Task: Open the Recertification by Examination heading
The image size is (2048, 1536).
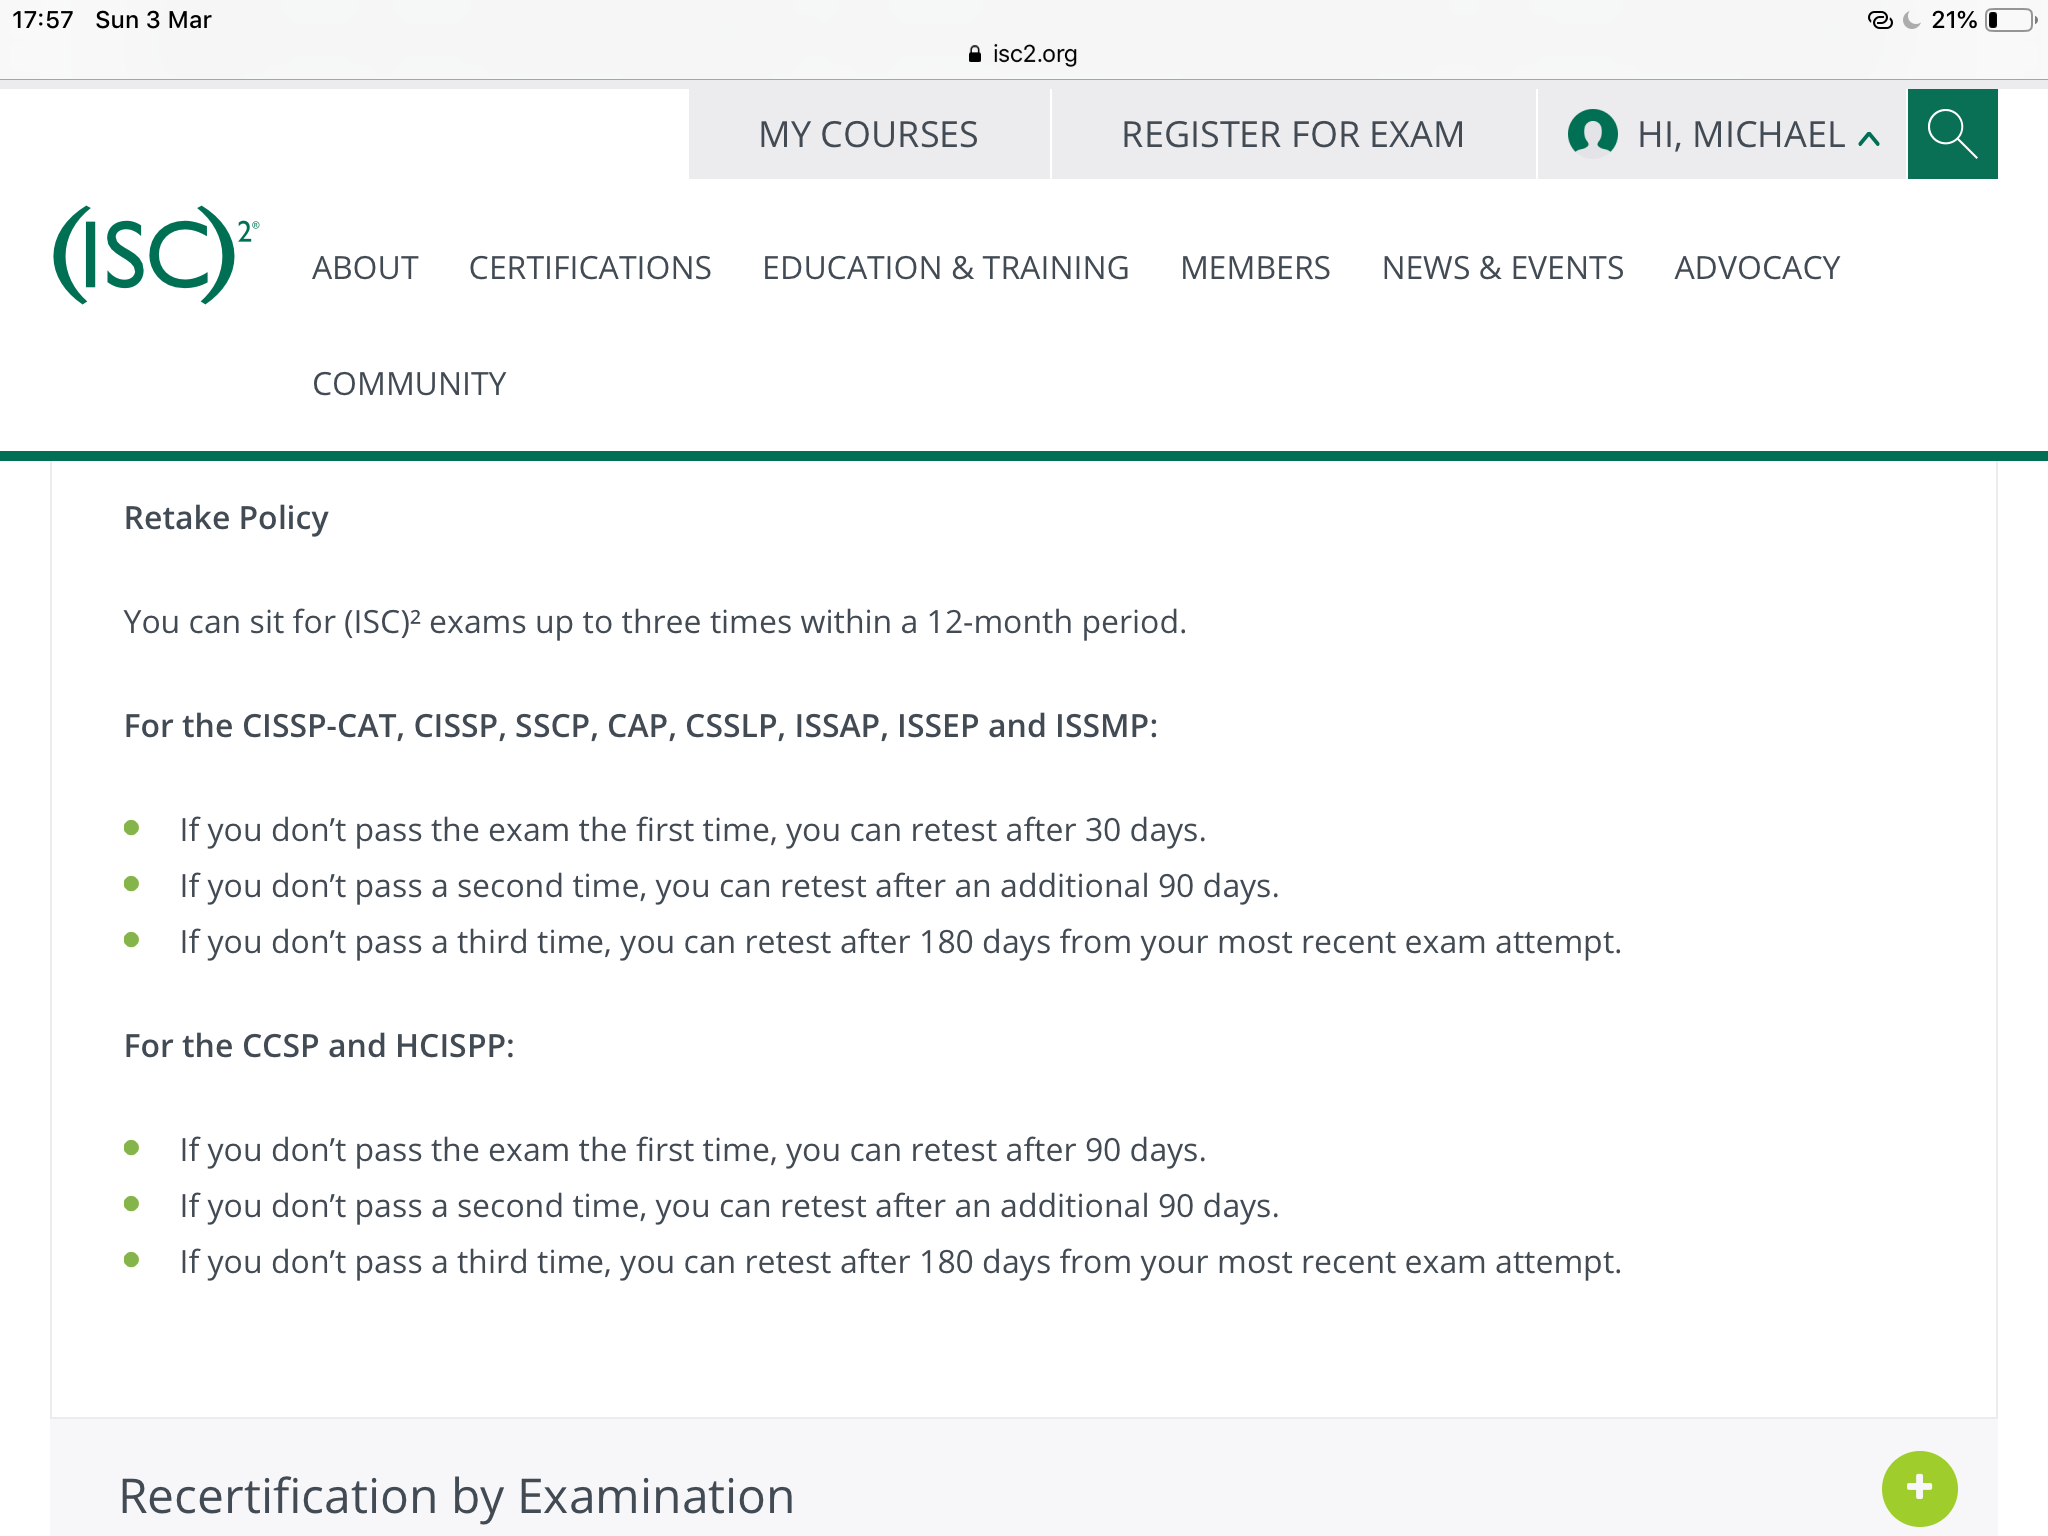Action: click(456, 1496)
